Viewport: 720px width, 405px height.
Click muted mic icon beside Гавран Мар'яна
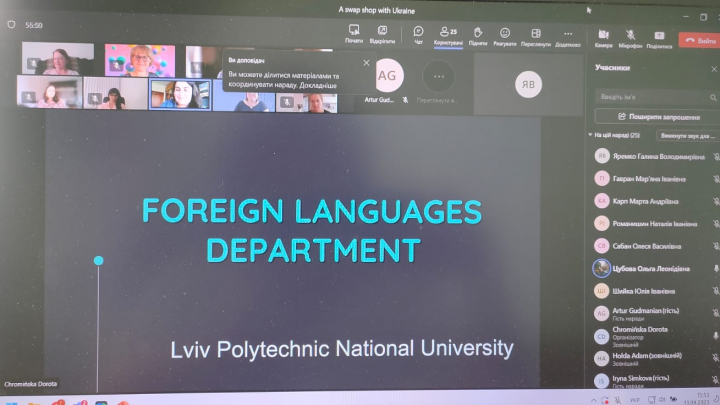click(x=716, y=179)
